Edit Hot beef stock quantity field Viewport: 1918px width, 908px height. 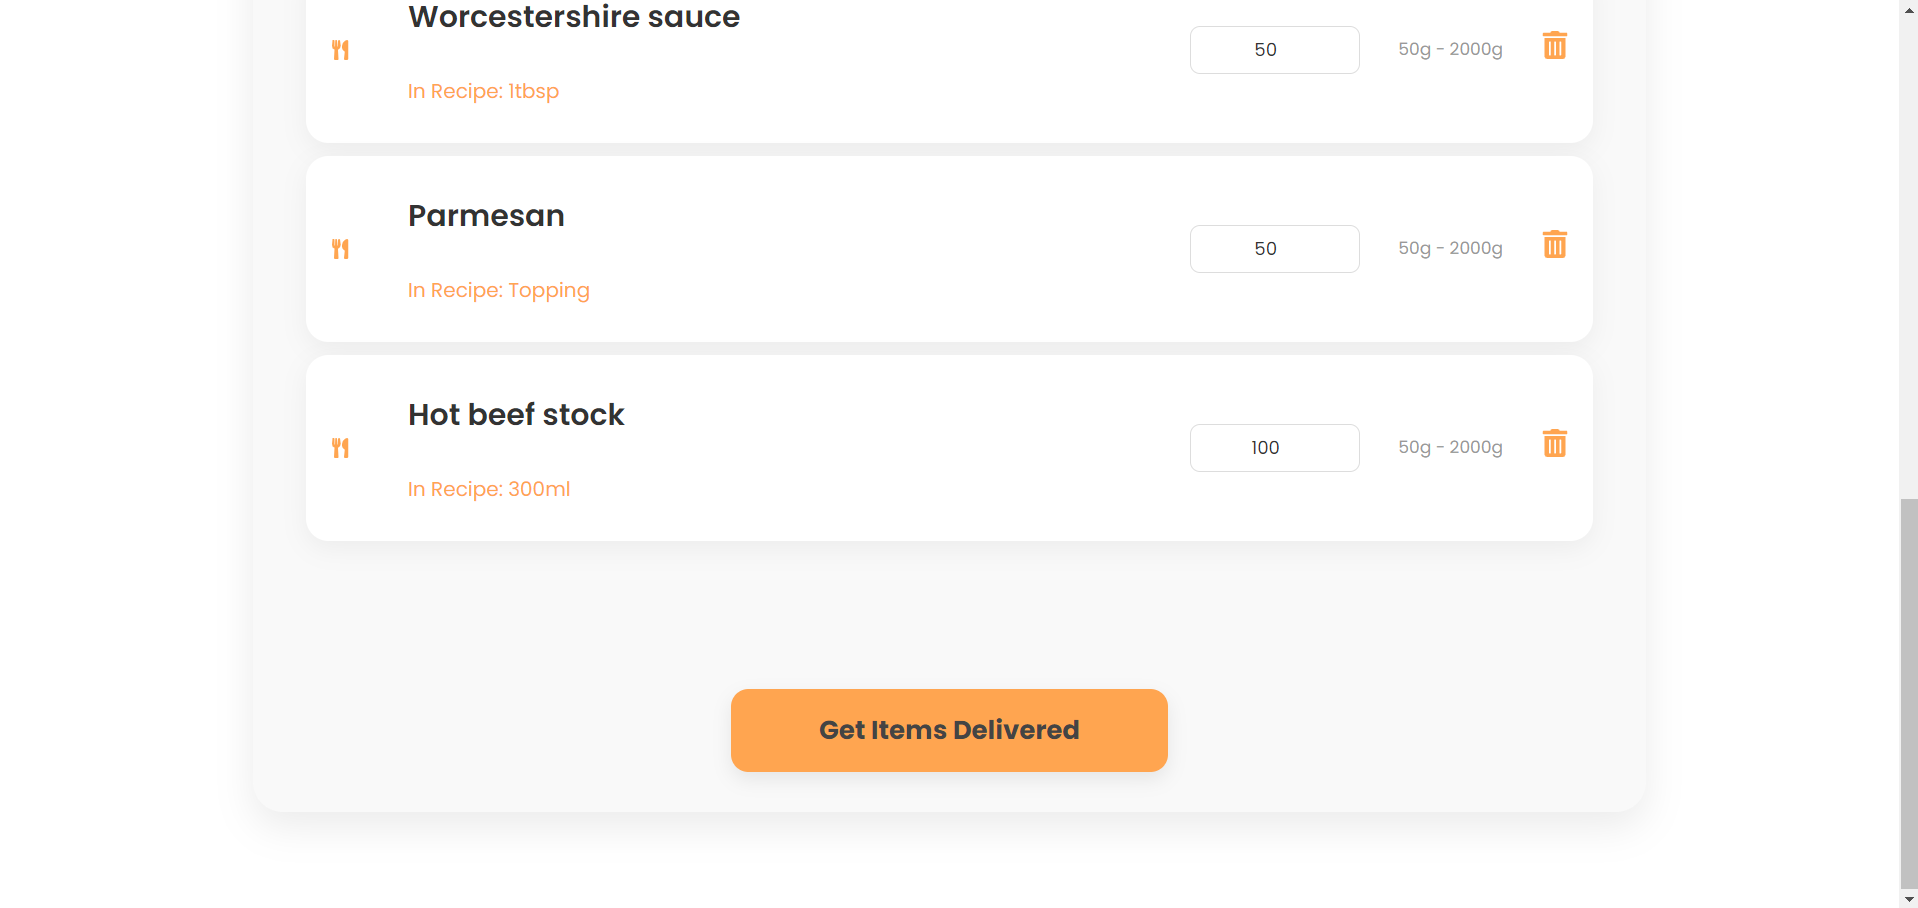click(1274, 448)
